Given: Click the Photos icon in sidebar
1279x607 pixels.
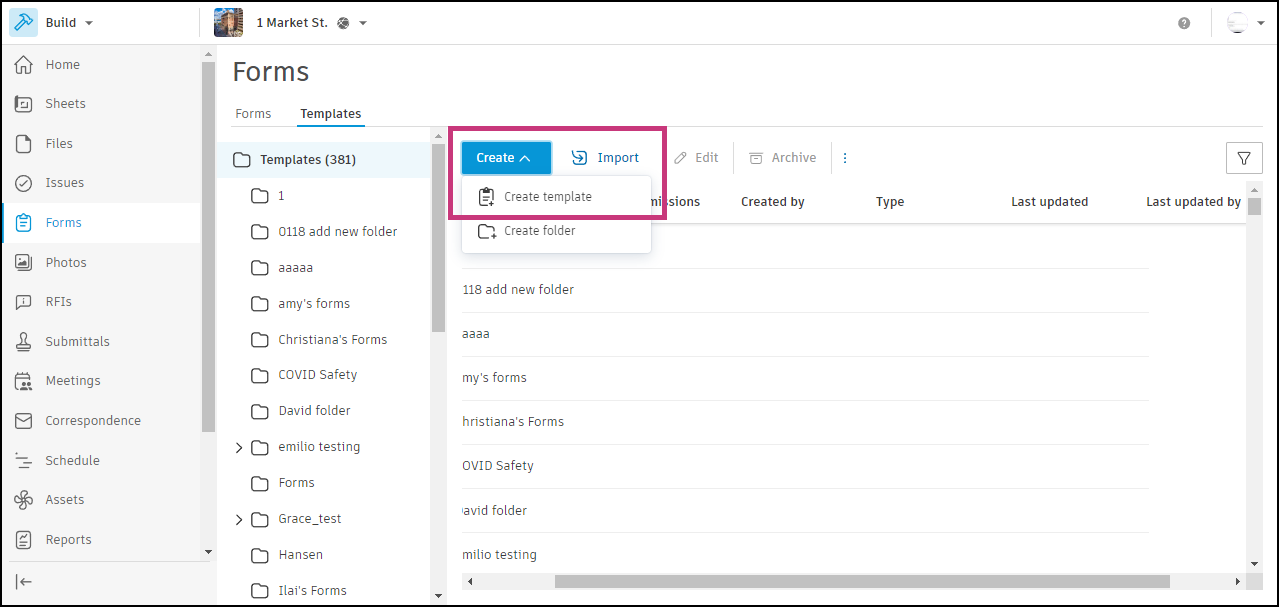Looking at the screenshot, I should (24, 262).
